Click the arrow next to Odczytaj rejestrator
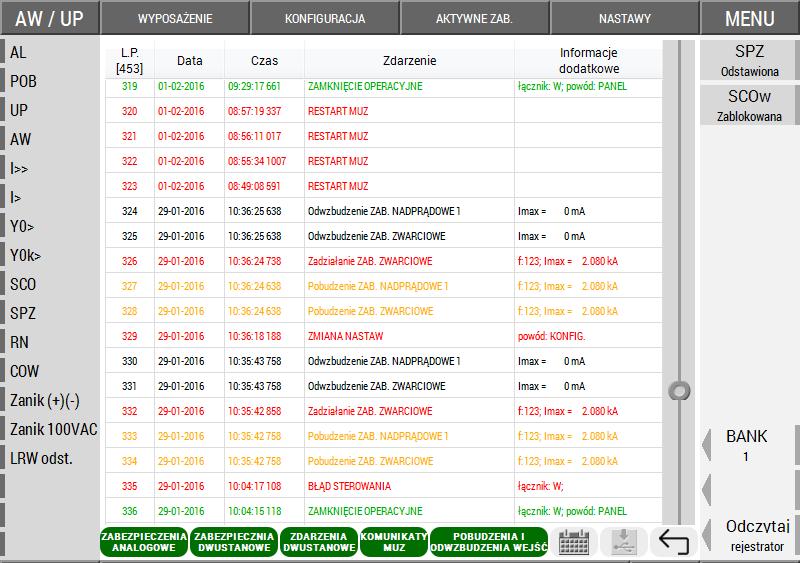The width and height of the screenshot is (800, 563). 707,535
